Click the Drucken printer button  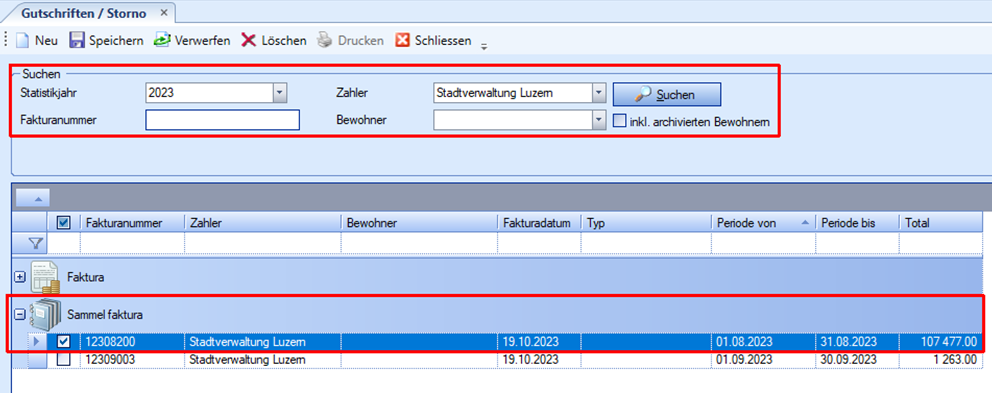350,41
